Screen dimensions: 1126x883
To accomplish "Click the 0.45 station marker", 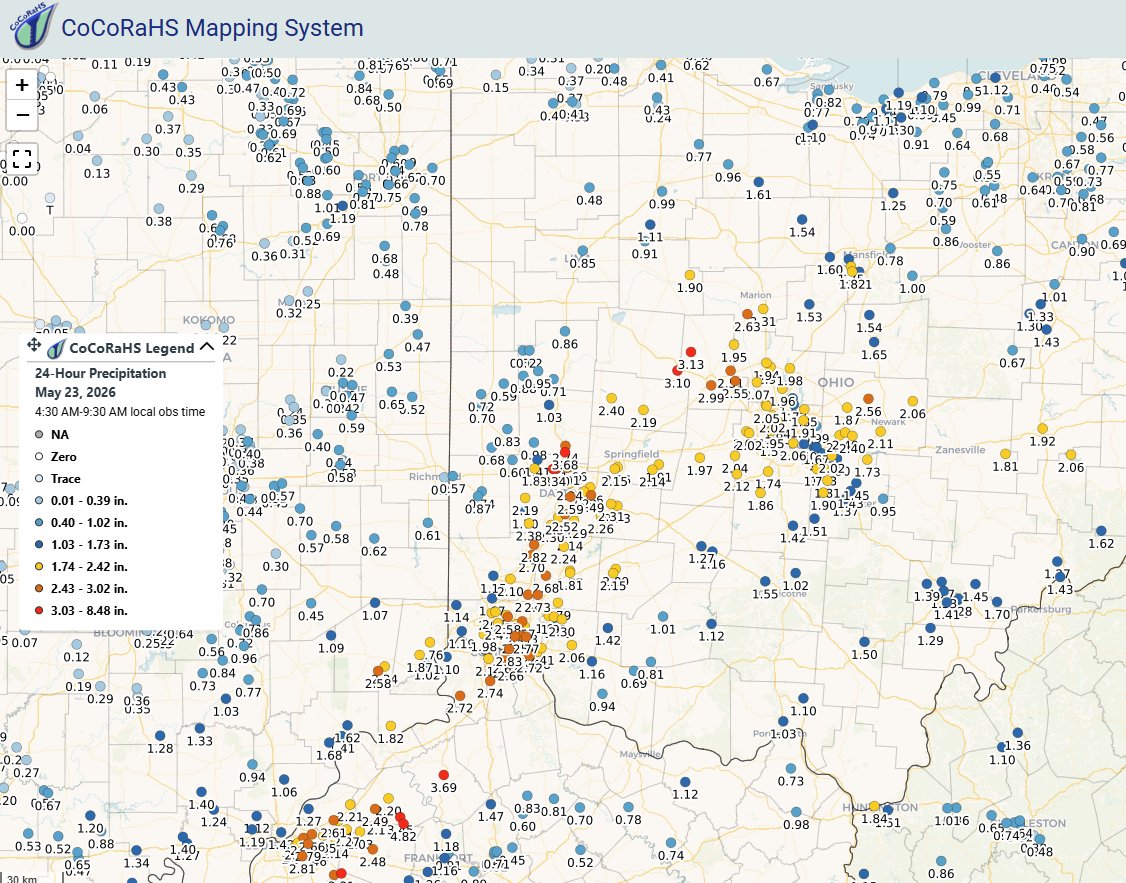I will tap(311, 603).
